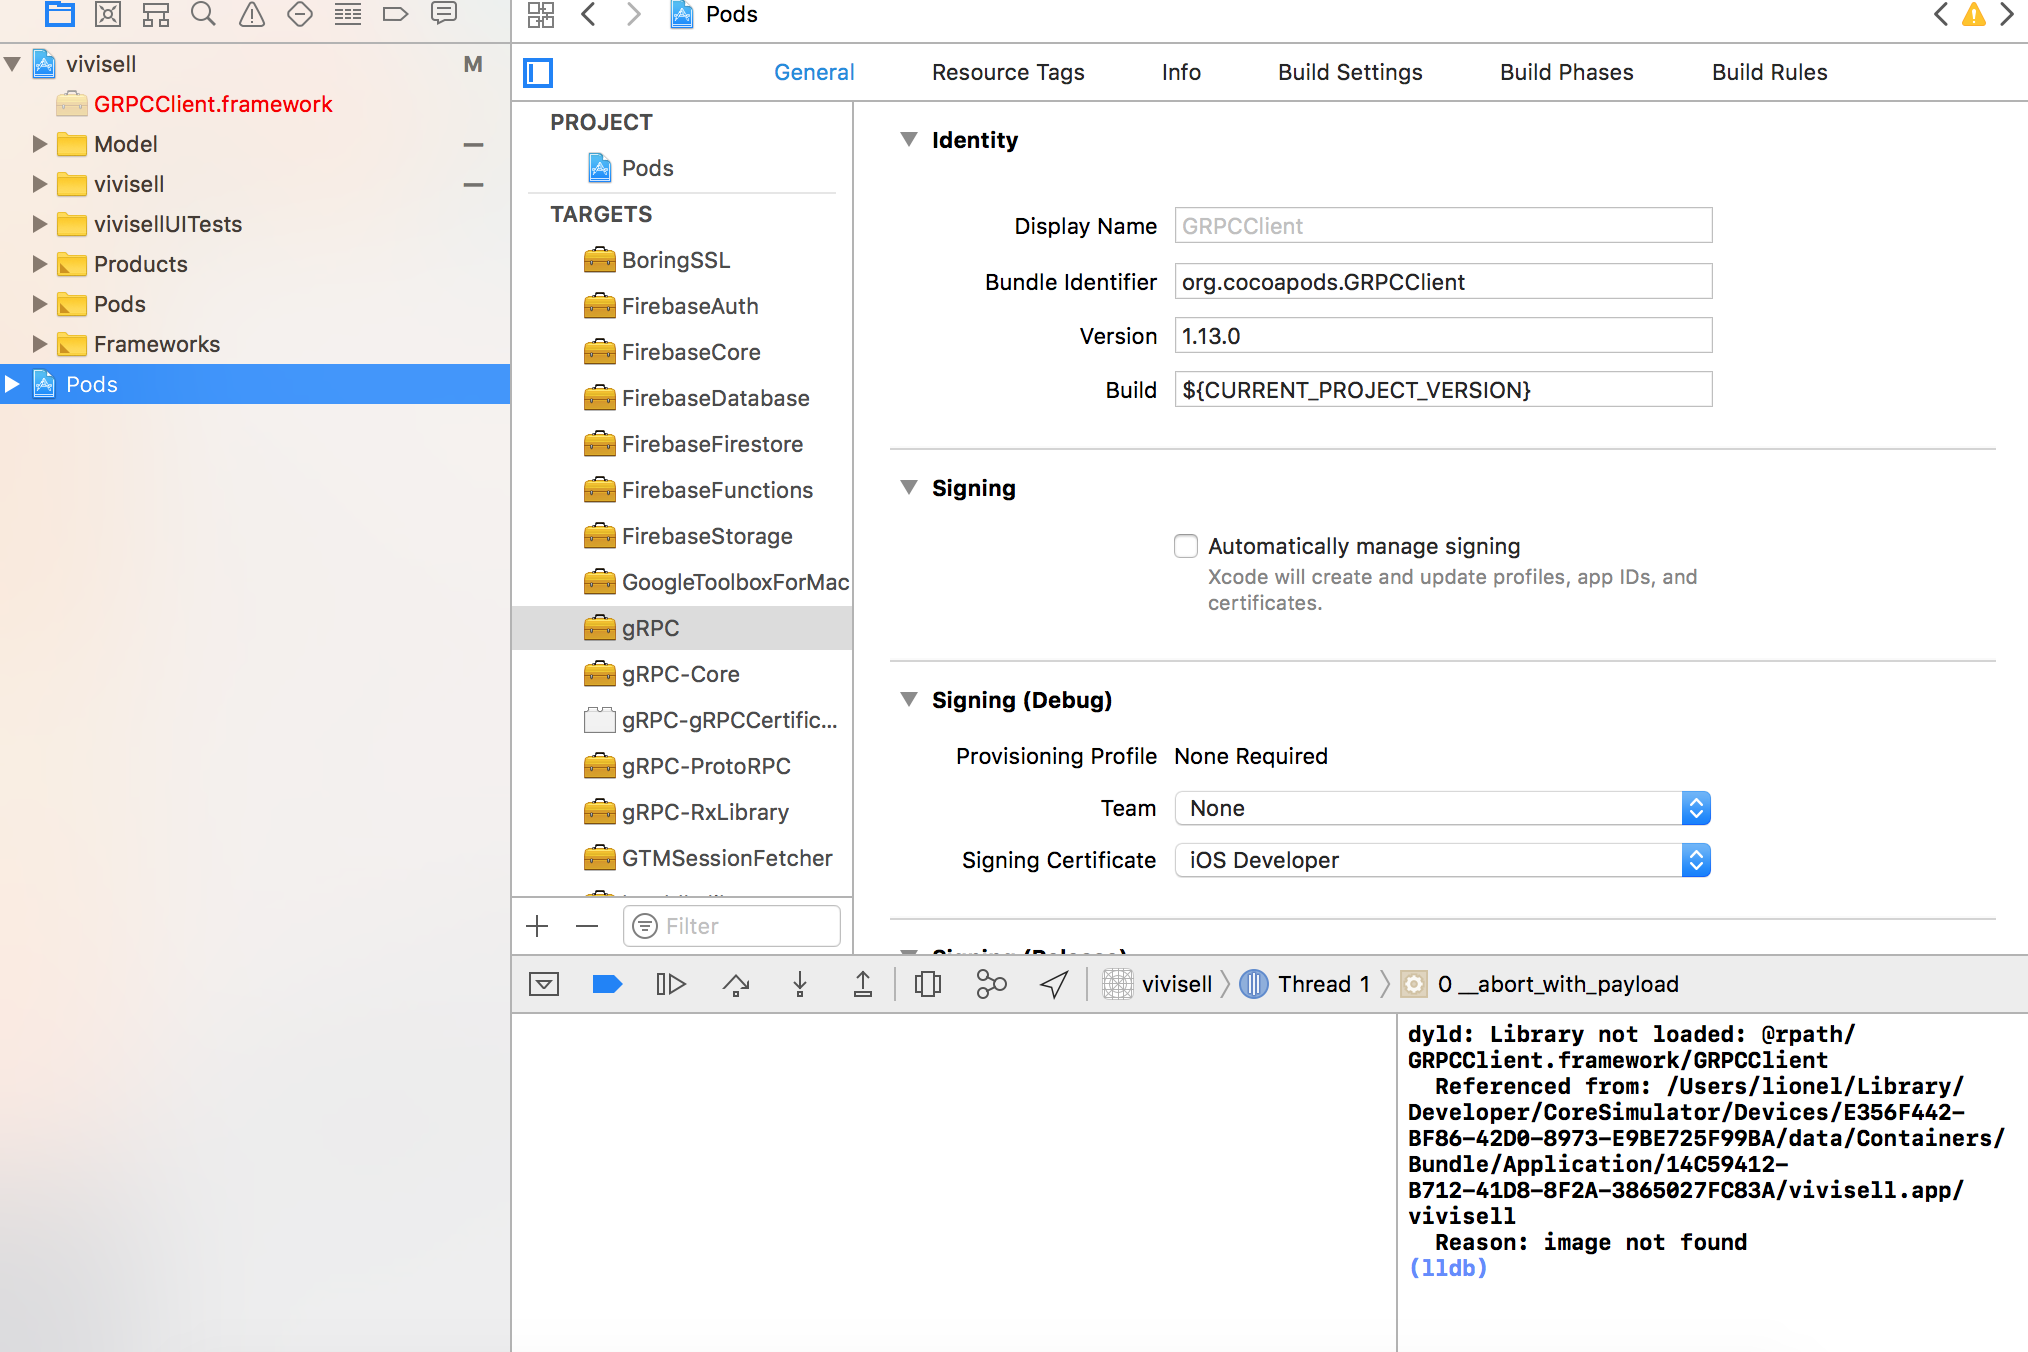Viewport: 2028px width, 1352px height.
Task: Simulate a location in the debug bar
Action: coord(1053,984)
